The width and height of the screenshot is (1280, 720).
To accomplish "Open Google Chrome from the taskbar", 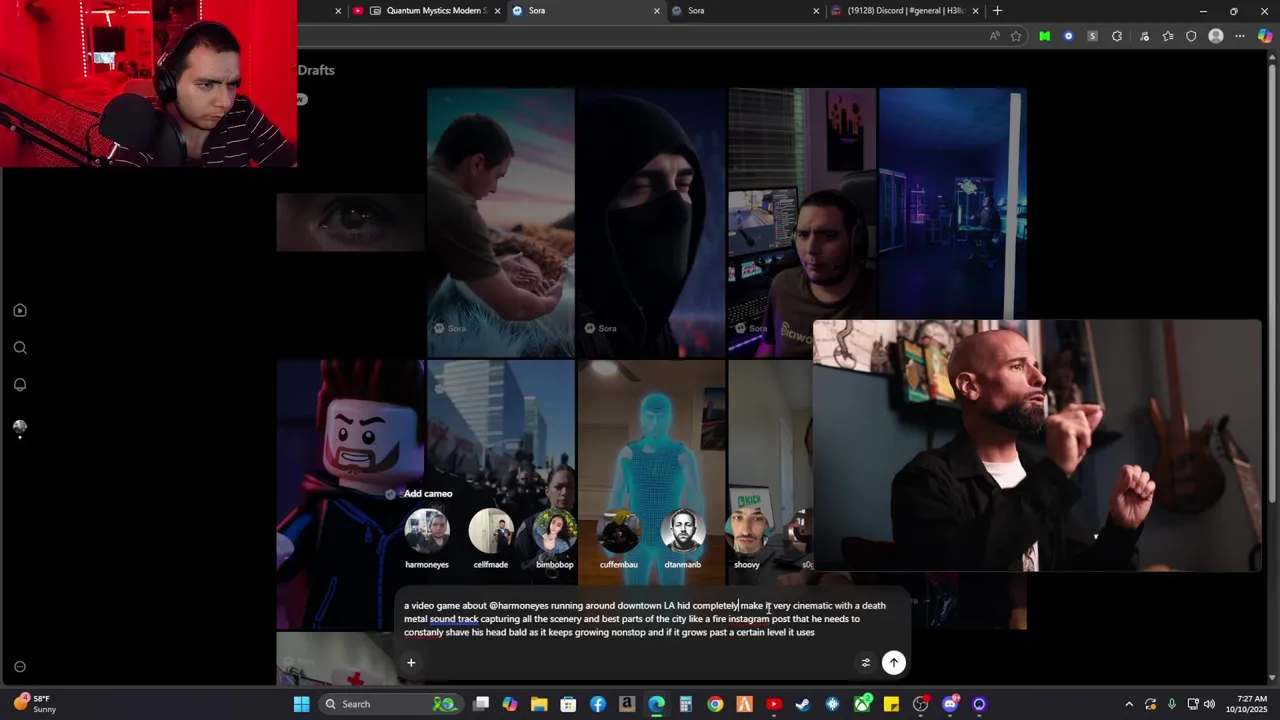I will tap(715, 704).
